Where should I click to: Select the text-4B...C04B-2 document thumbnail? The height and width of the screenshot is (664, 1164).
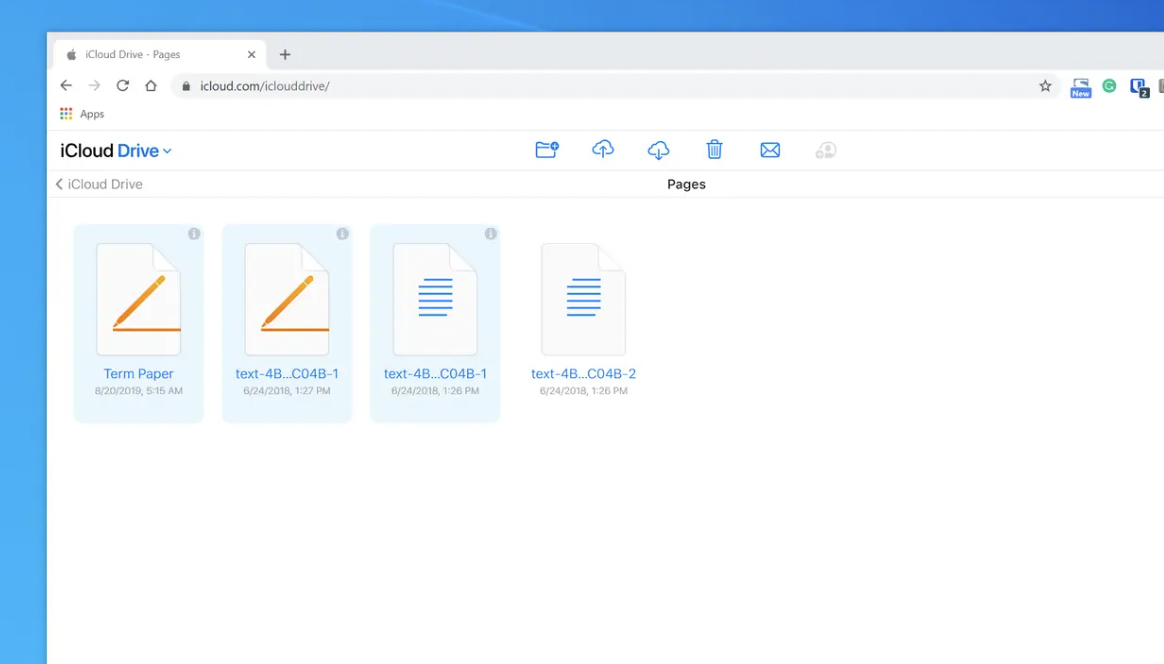(x=583, y=299)
